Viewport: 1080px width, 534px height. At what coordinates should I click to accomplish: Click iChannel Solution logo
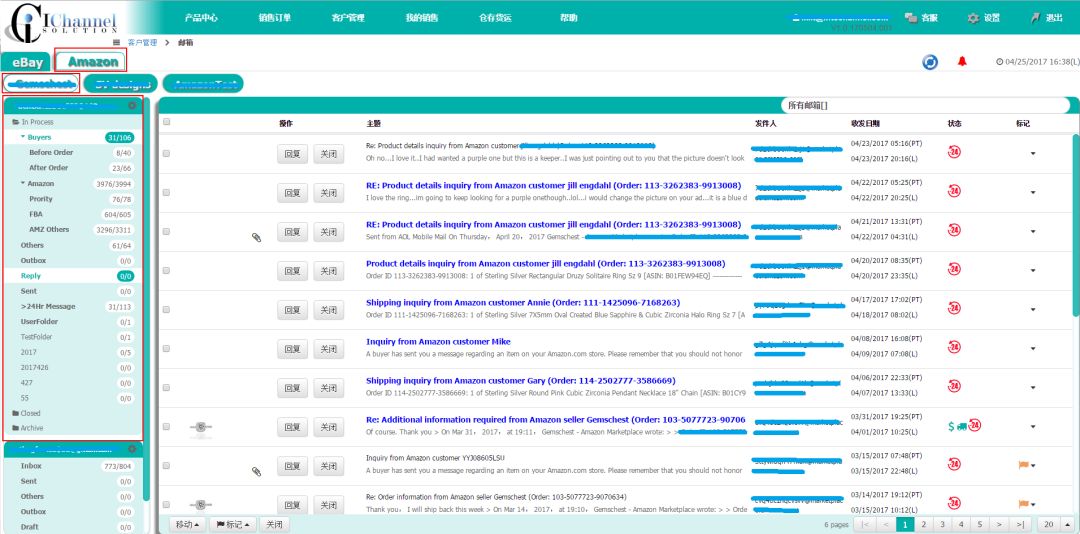62,22
